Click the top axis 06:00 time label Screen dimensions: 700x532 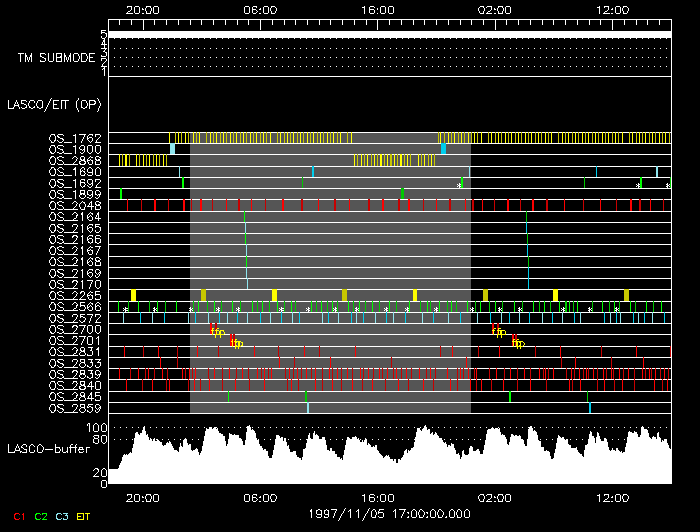coord(260,10)
